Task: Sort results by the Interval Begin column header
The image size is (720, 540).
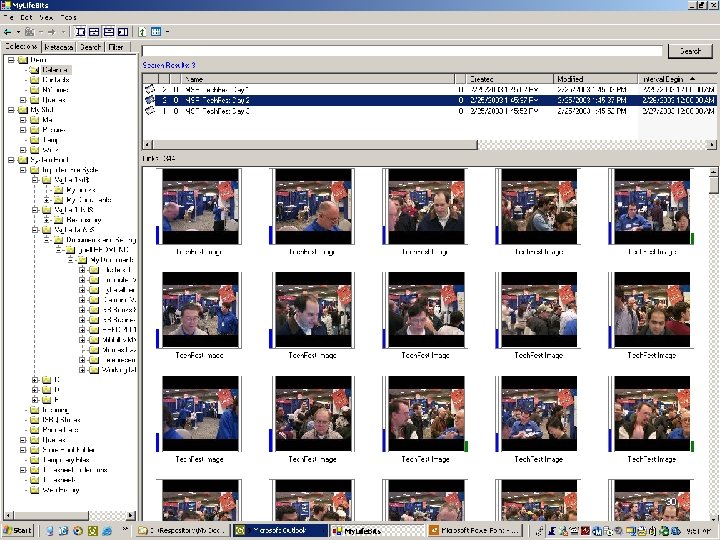Action: point(677,79)
